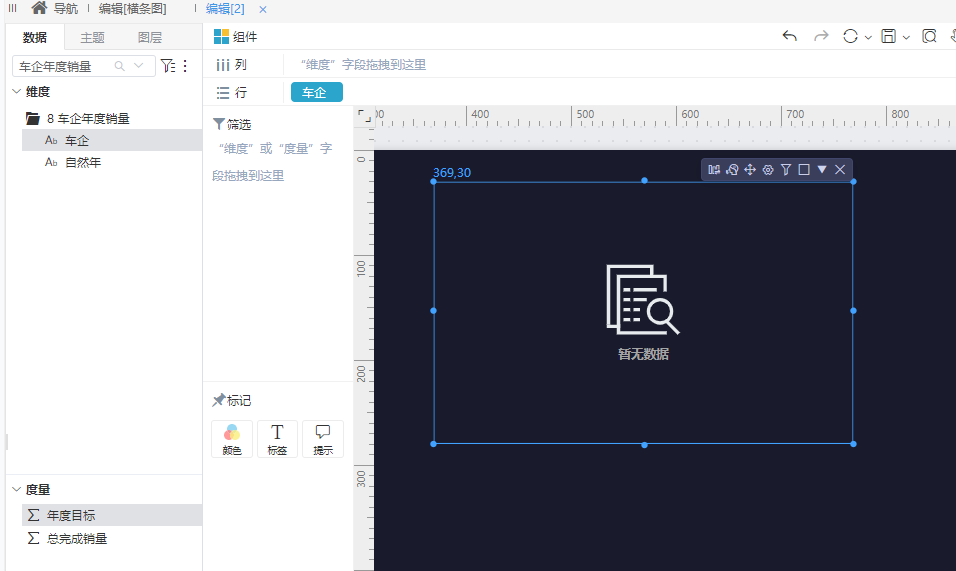Click the right-middle resize handle of the chart
Viewport: 956px width, 571px height.
854,311
